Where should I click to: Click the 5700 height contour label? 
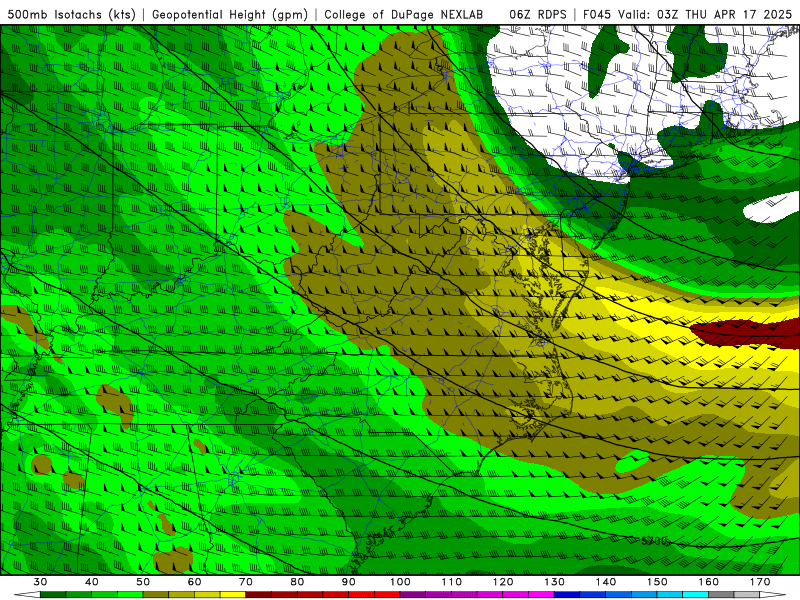tap(654, 541)
